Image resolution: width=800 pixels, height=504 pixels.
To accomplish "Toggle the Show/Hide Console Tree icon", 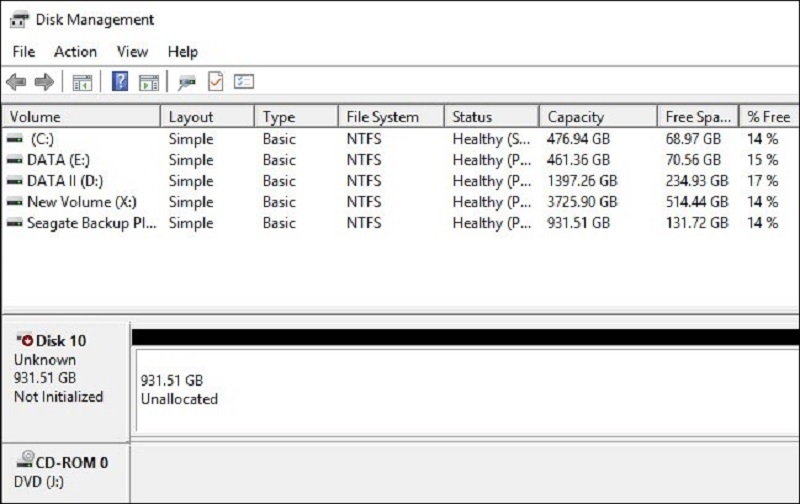I will pyautogui.click(x=82, y=82).
